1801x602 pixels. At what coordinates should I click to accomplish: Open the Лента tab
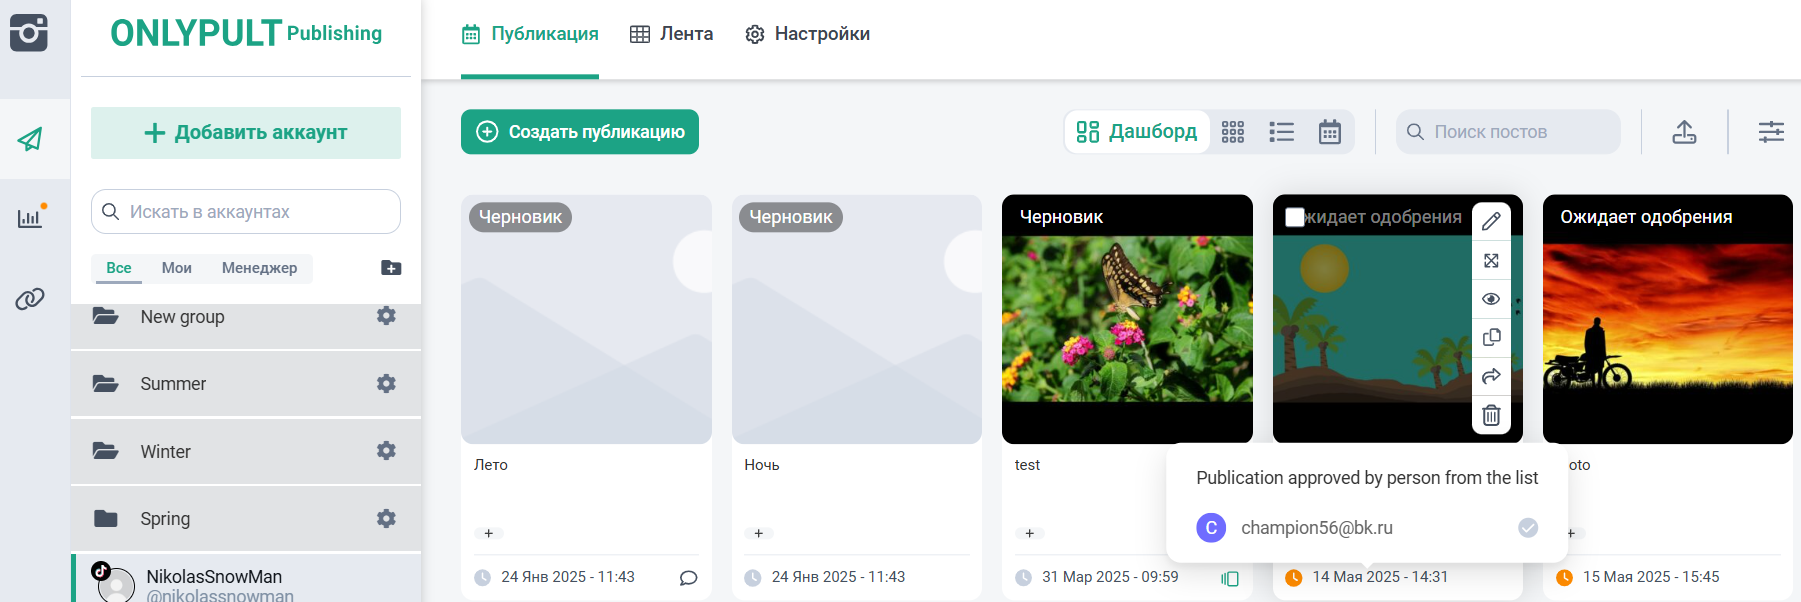click(672, 34)
